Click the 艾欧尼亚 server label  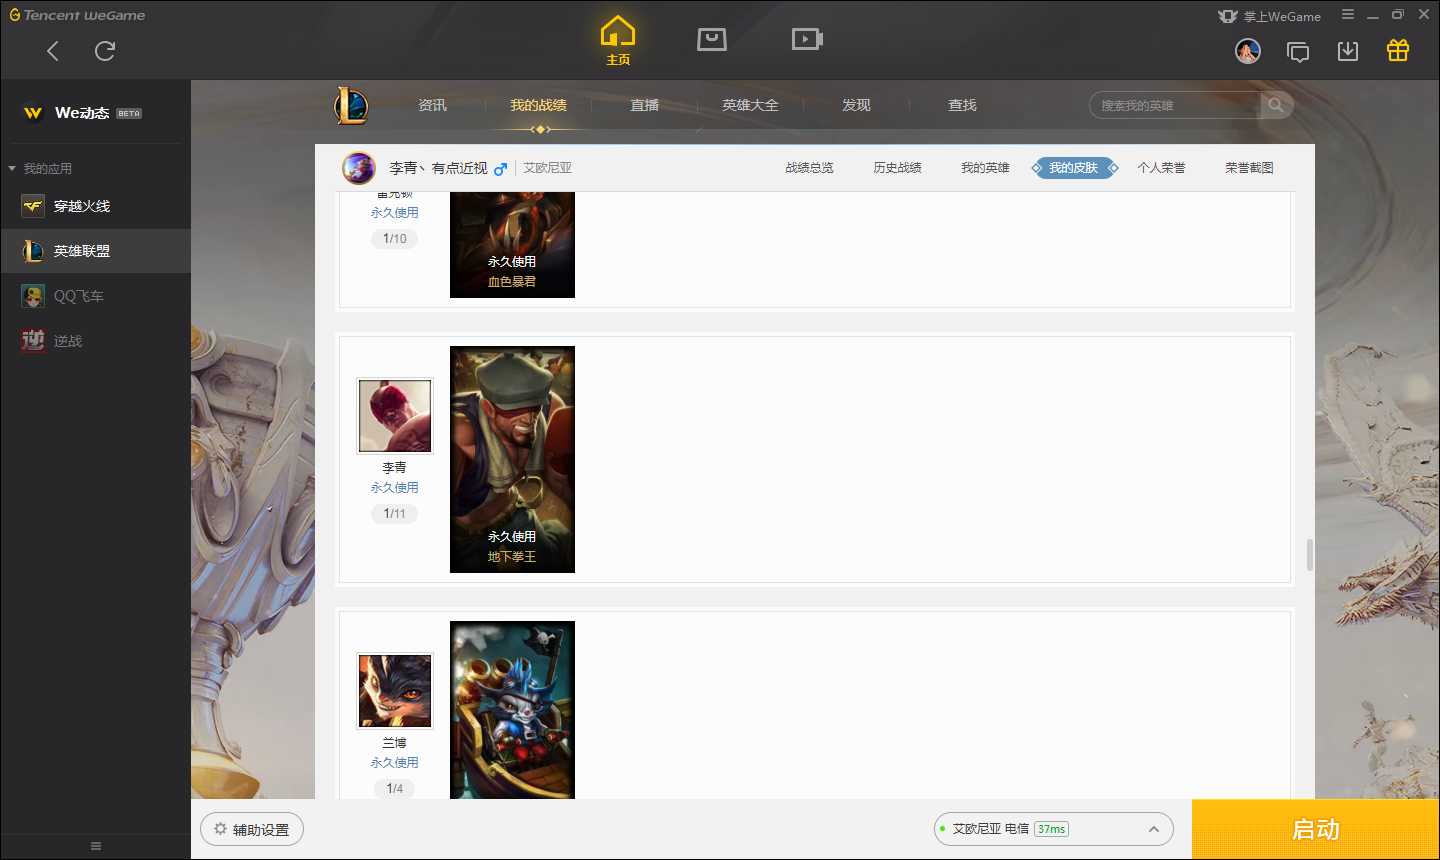pos(547,168)
